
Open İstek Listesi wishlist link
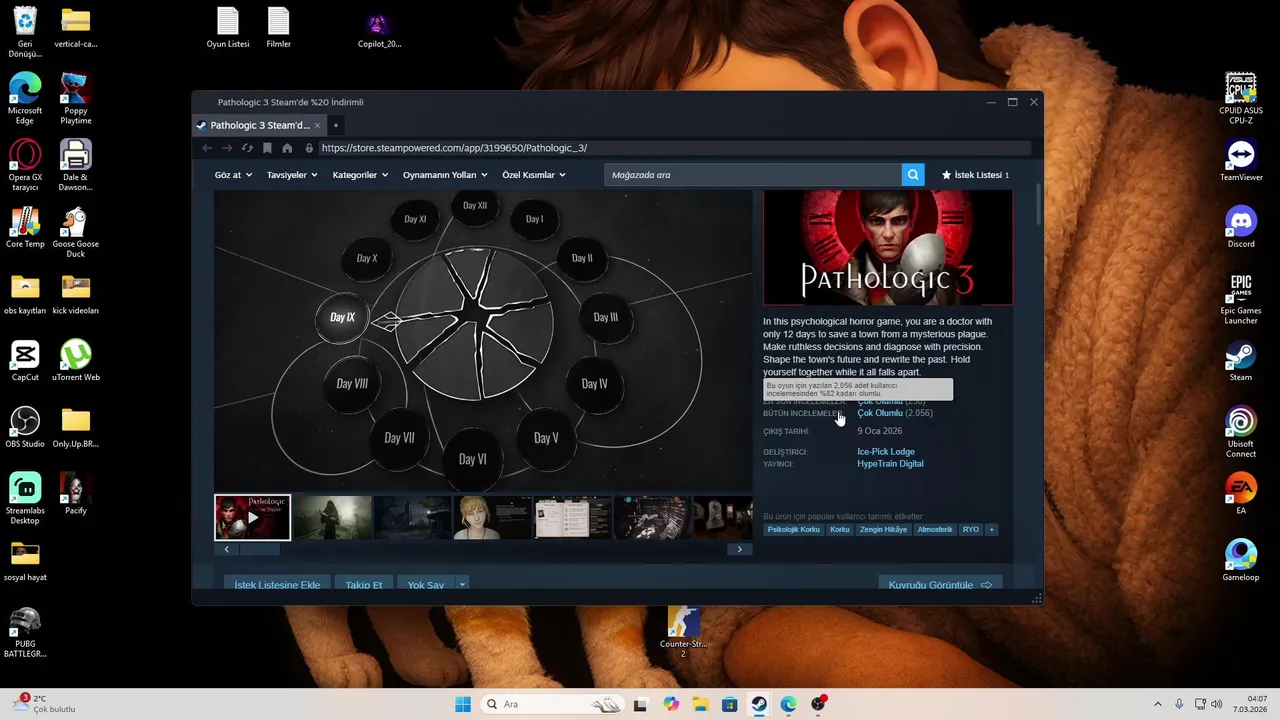[x=975, y=175]
